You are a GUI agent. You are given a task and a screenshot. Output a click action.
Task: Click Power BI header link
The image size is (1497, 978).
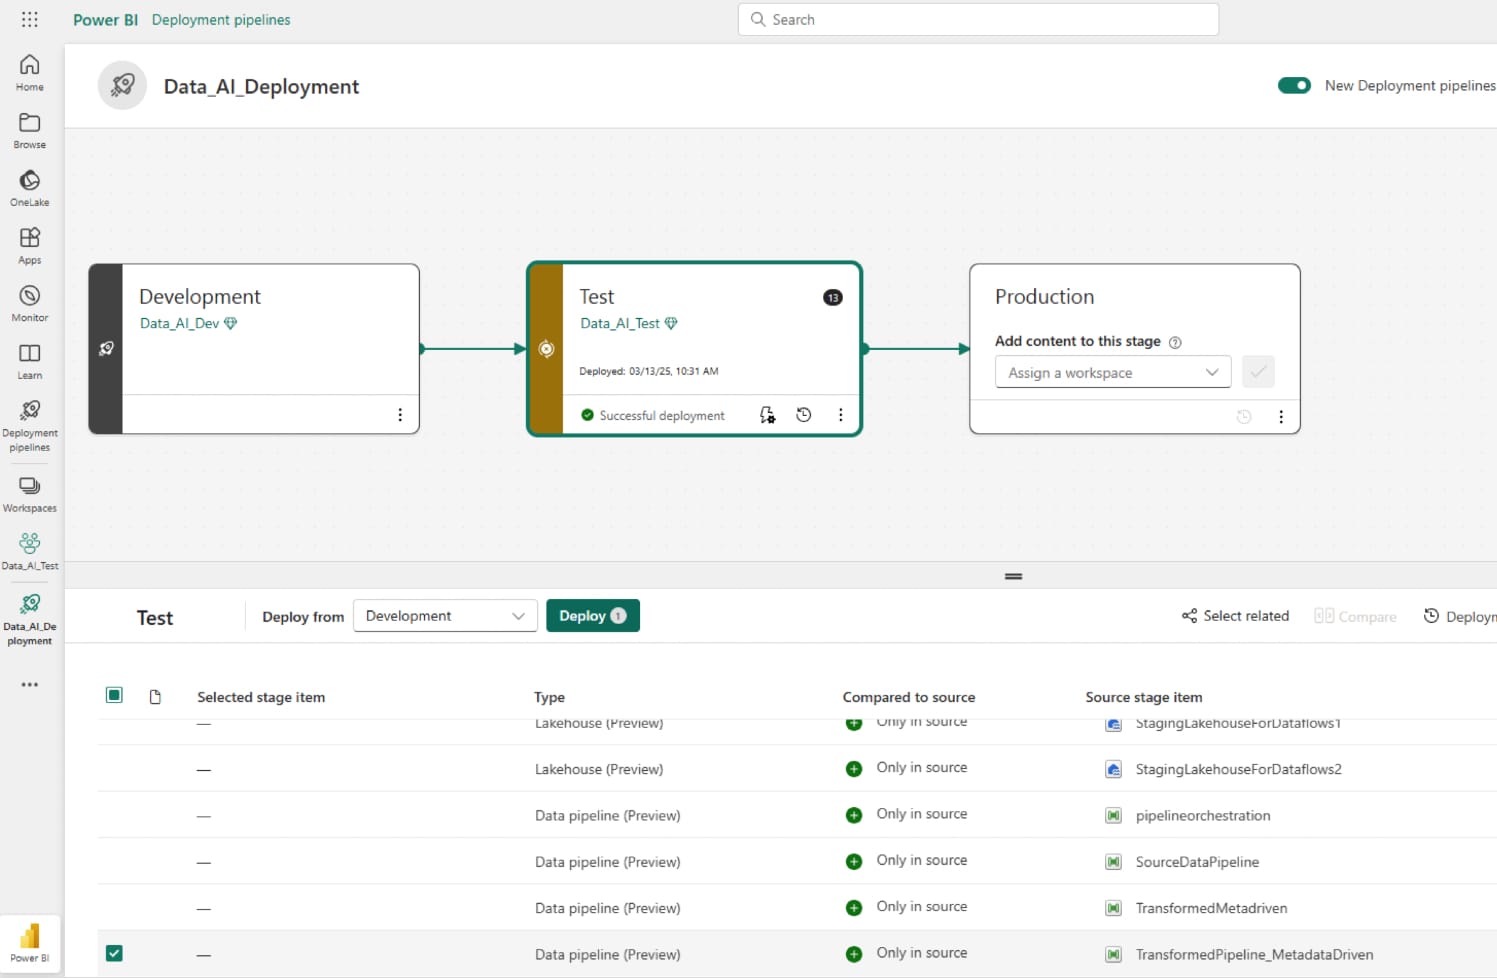pyautogui.click(x=105, y=19)
